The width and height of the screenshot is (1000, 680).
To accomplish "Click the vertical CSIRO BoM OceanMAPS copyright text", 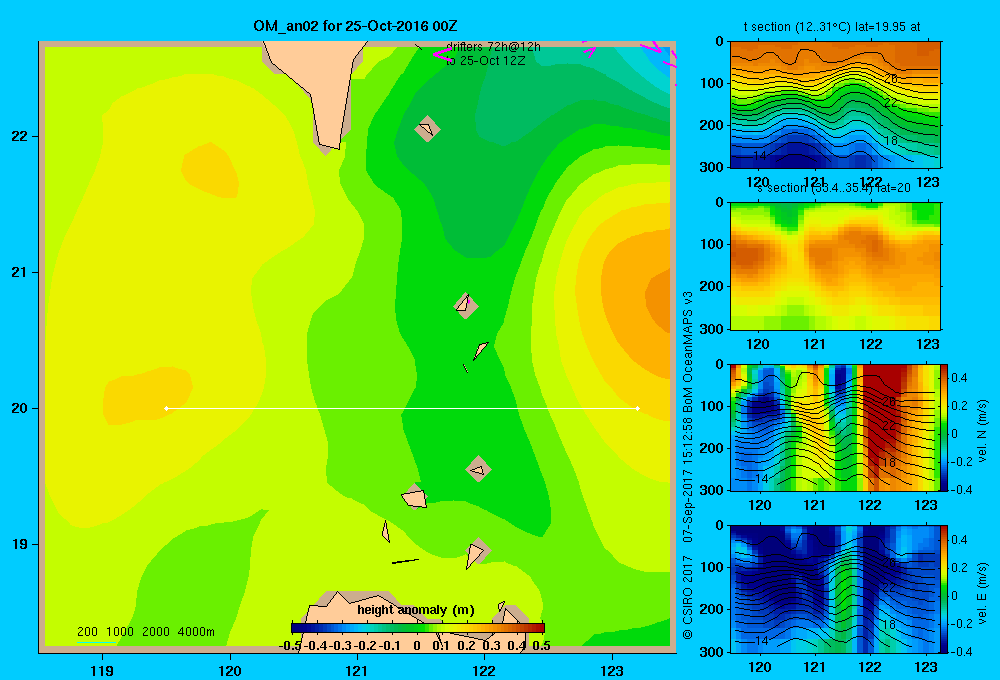I will [688, 465].
